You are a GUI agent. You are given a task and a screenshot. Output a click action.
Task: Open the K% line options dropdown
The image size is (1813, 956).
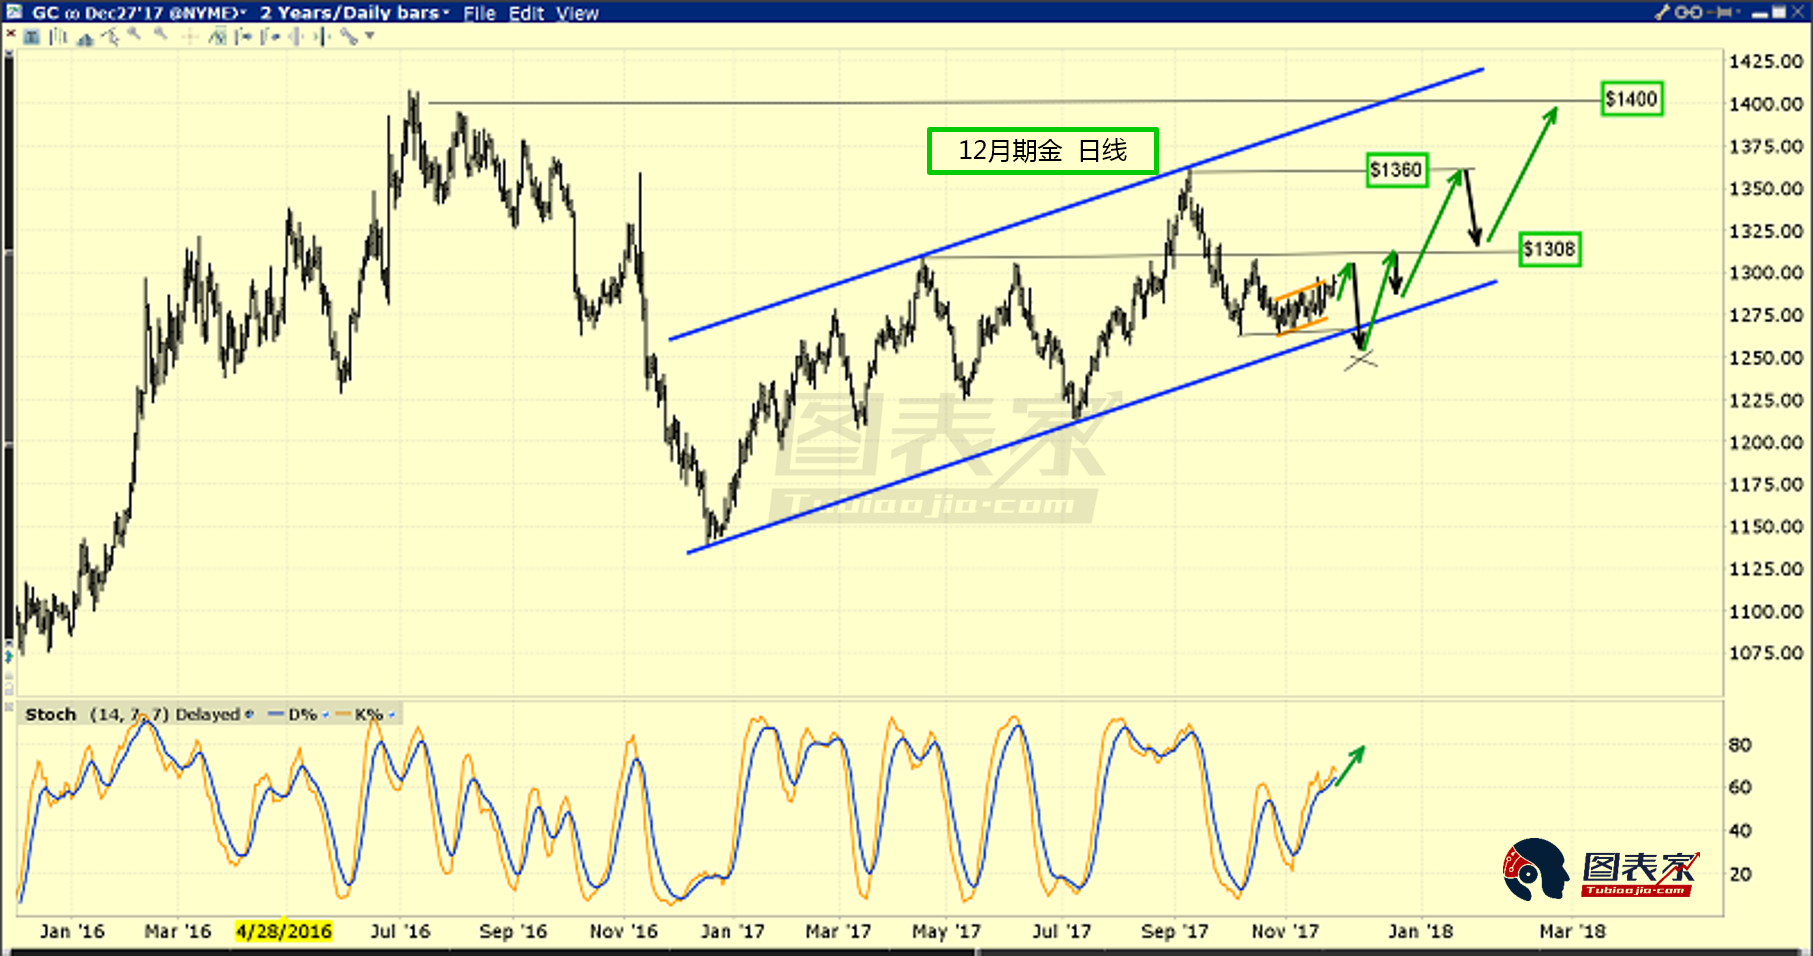pyautogui.click(x=392, y=714)
